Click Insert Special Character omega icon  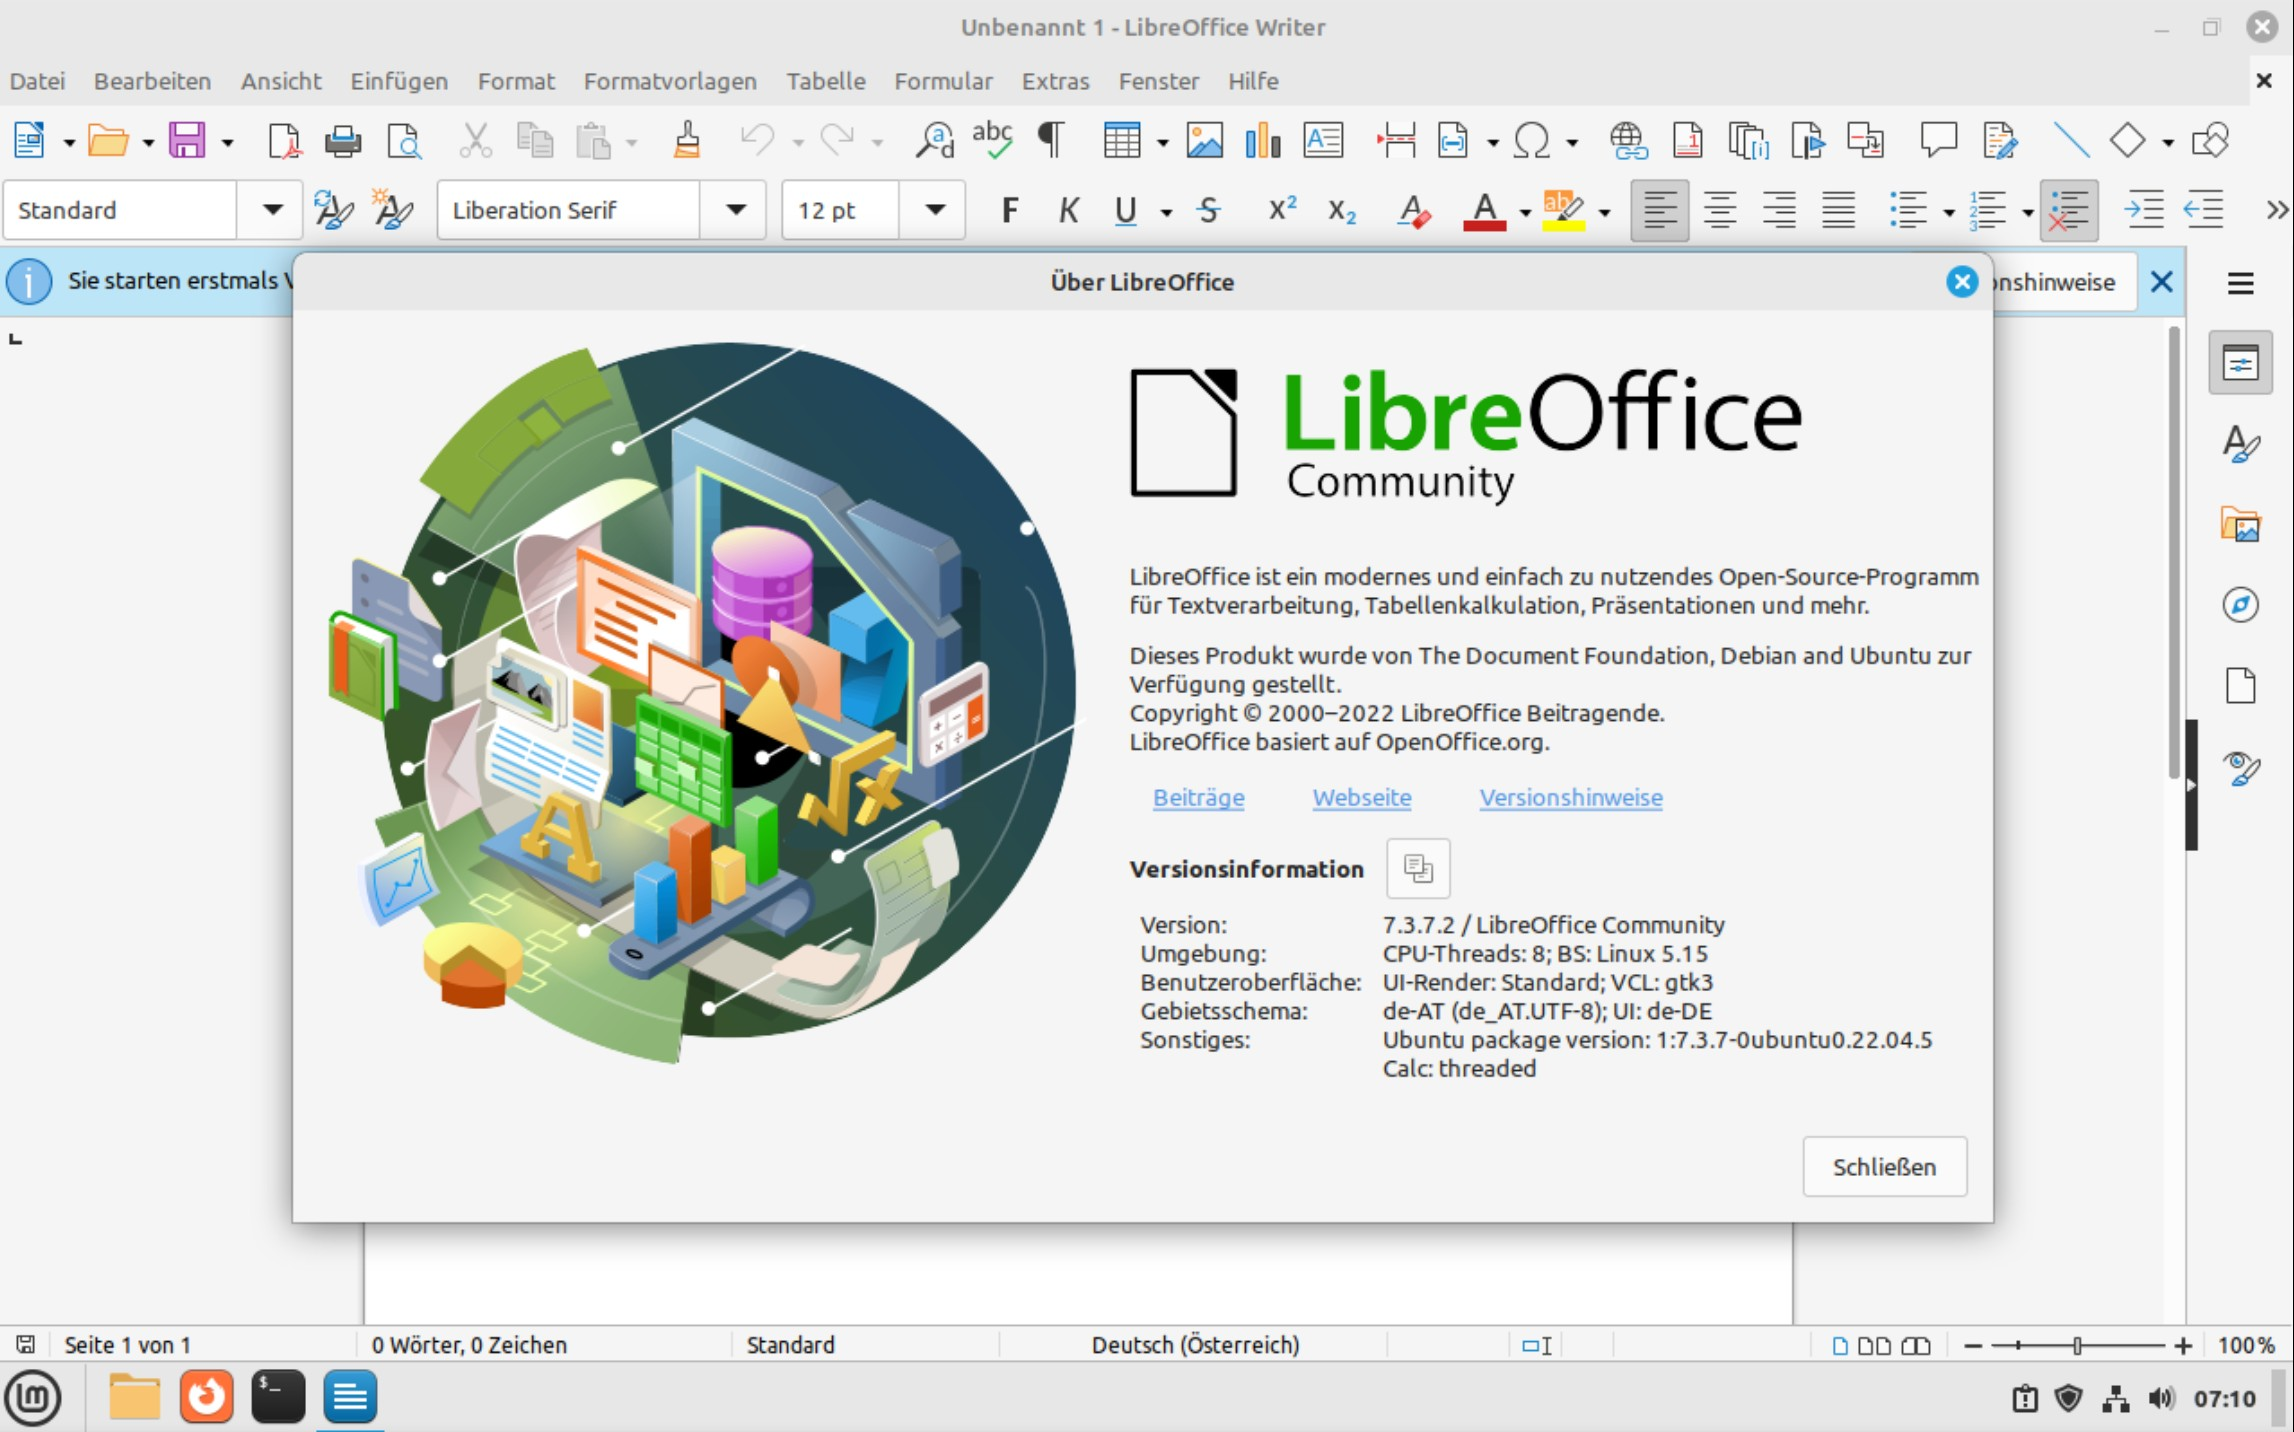pyautogui.click(x=1531, y=141)
